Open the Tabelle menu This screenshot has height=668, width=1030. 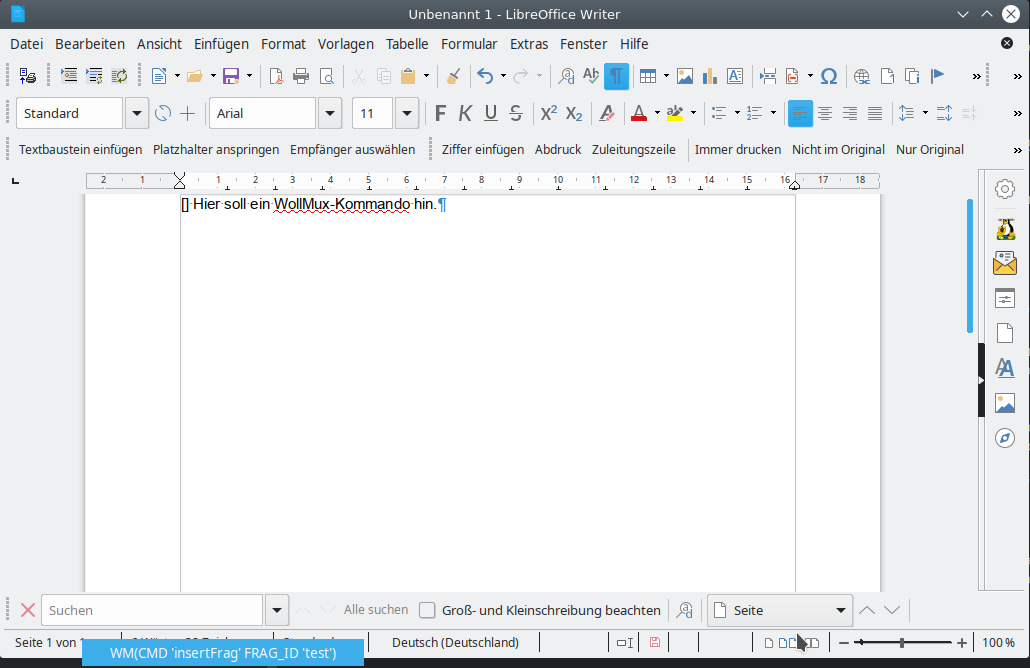tap(407, 44)
